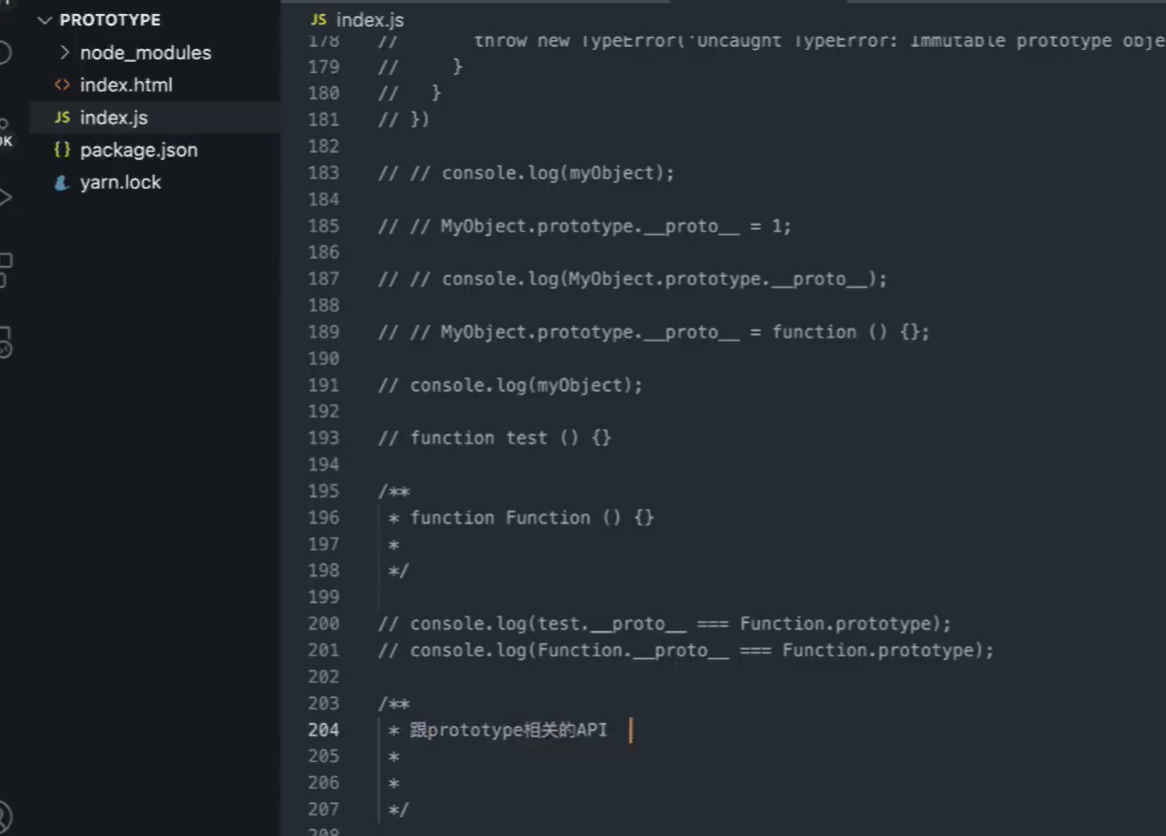Click line number 189 in the gutter
Screen dimensions: 1166x836
[x=323, y=332]
